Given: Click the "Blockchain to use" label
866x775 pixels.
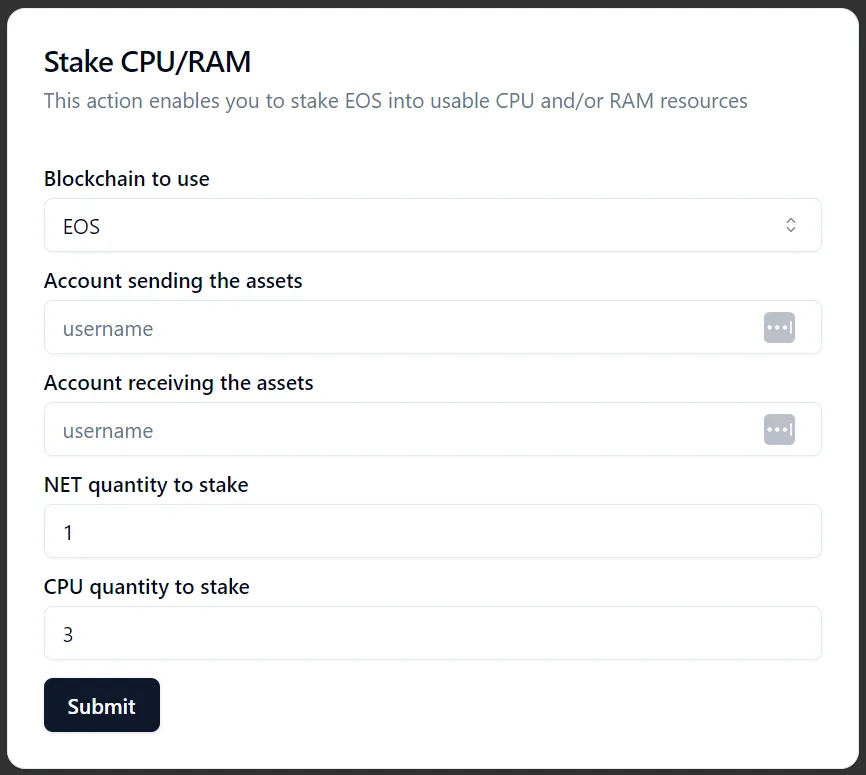Looking at the screenshot, I should pyautogui.click(x=126, y=179).
